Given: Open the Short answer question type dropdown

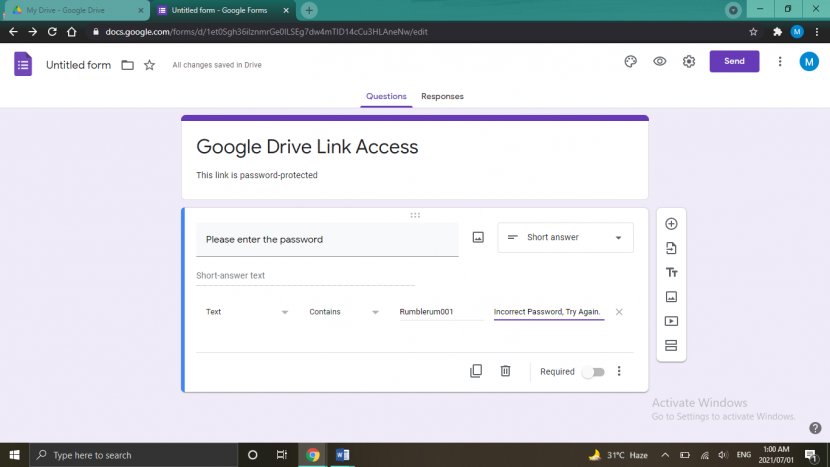Looking at the screenshot, I should [x=565, y=238].
